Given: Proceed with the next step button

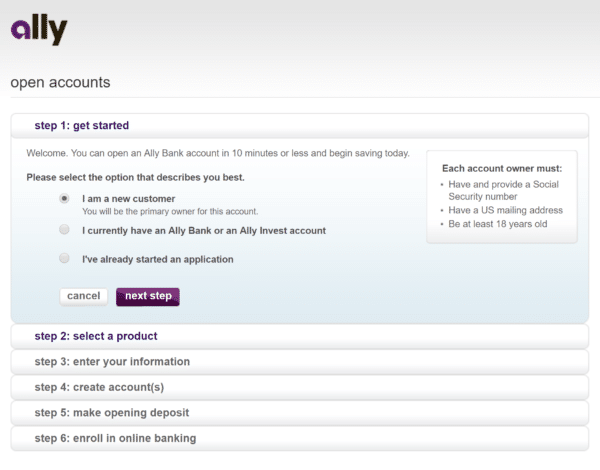Looking at the screenshot, I should point(148,297).
